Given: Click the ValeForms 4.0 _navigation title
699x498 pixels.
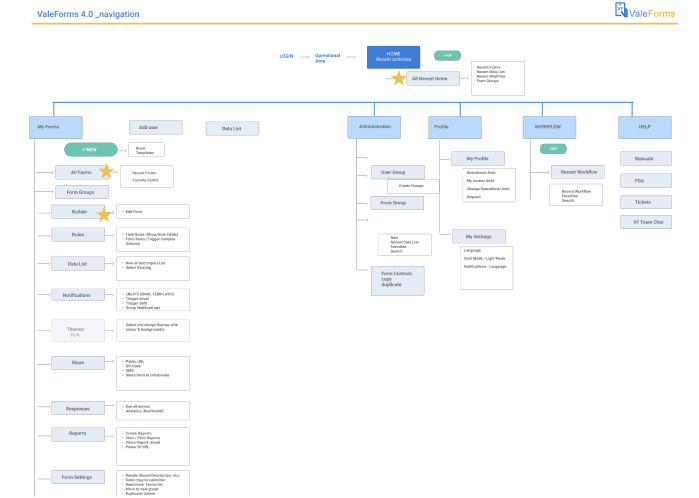Looking at the screenshot, I should tap(88, 14).
